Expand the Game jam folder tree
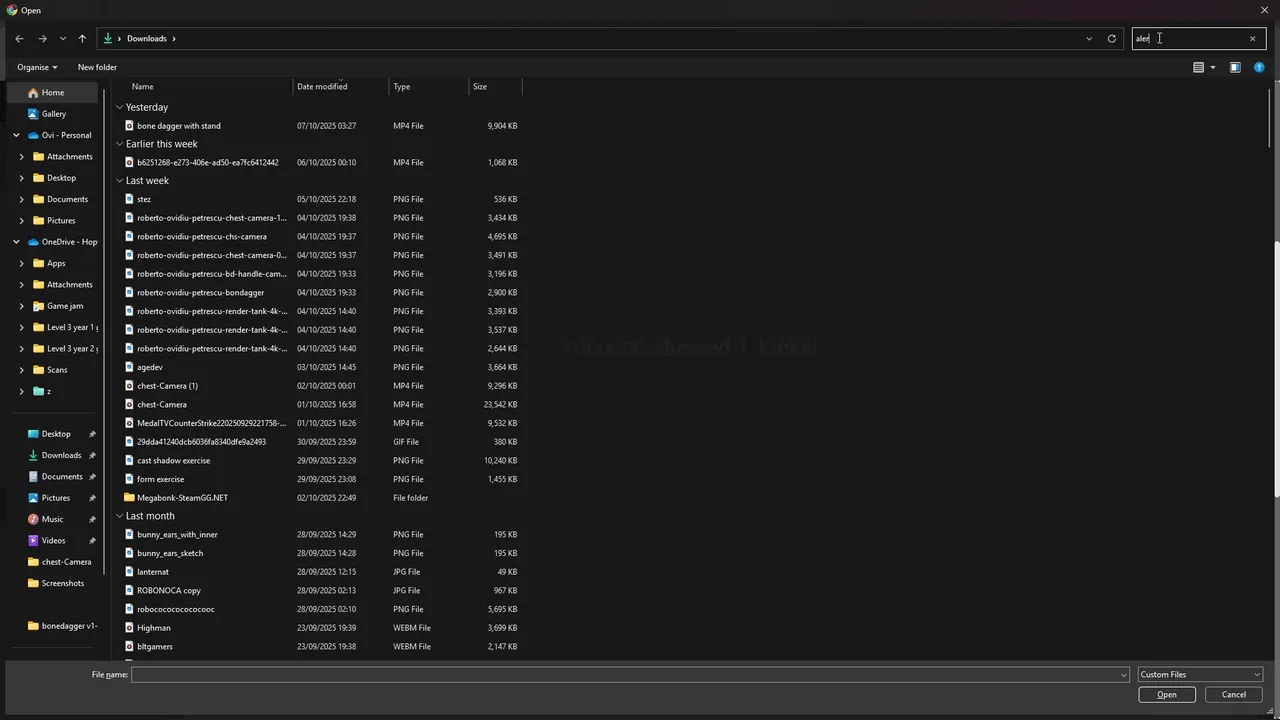1280x720 pixels. coord(22,306)
